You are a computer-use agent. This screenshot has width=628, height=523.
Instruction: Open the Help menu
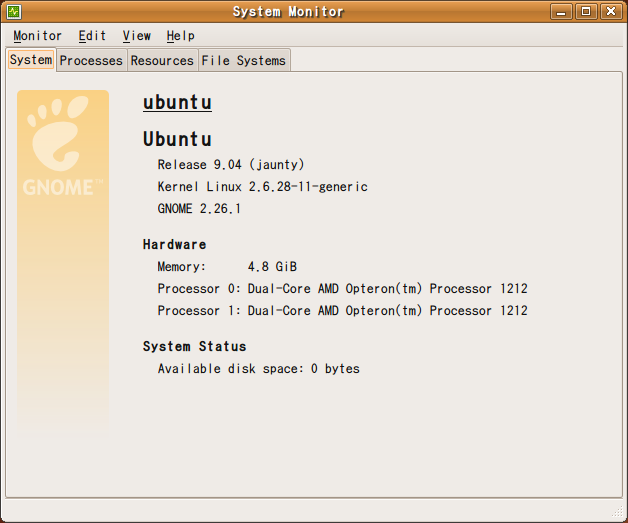tap(180, 36)
